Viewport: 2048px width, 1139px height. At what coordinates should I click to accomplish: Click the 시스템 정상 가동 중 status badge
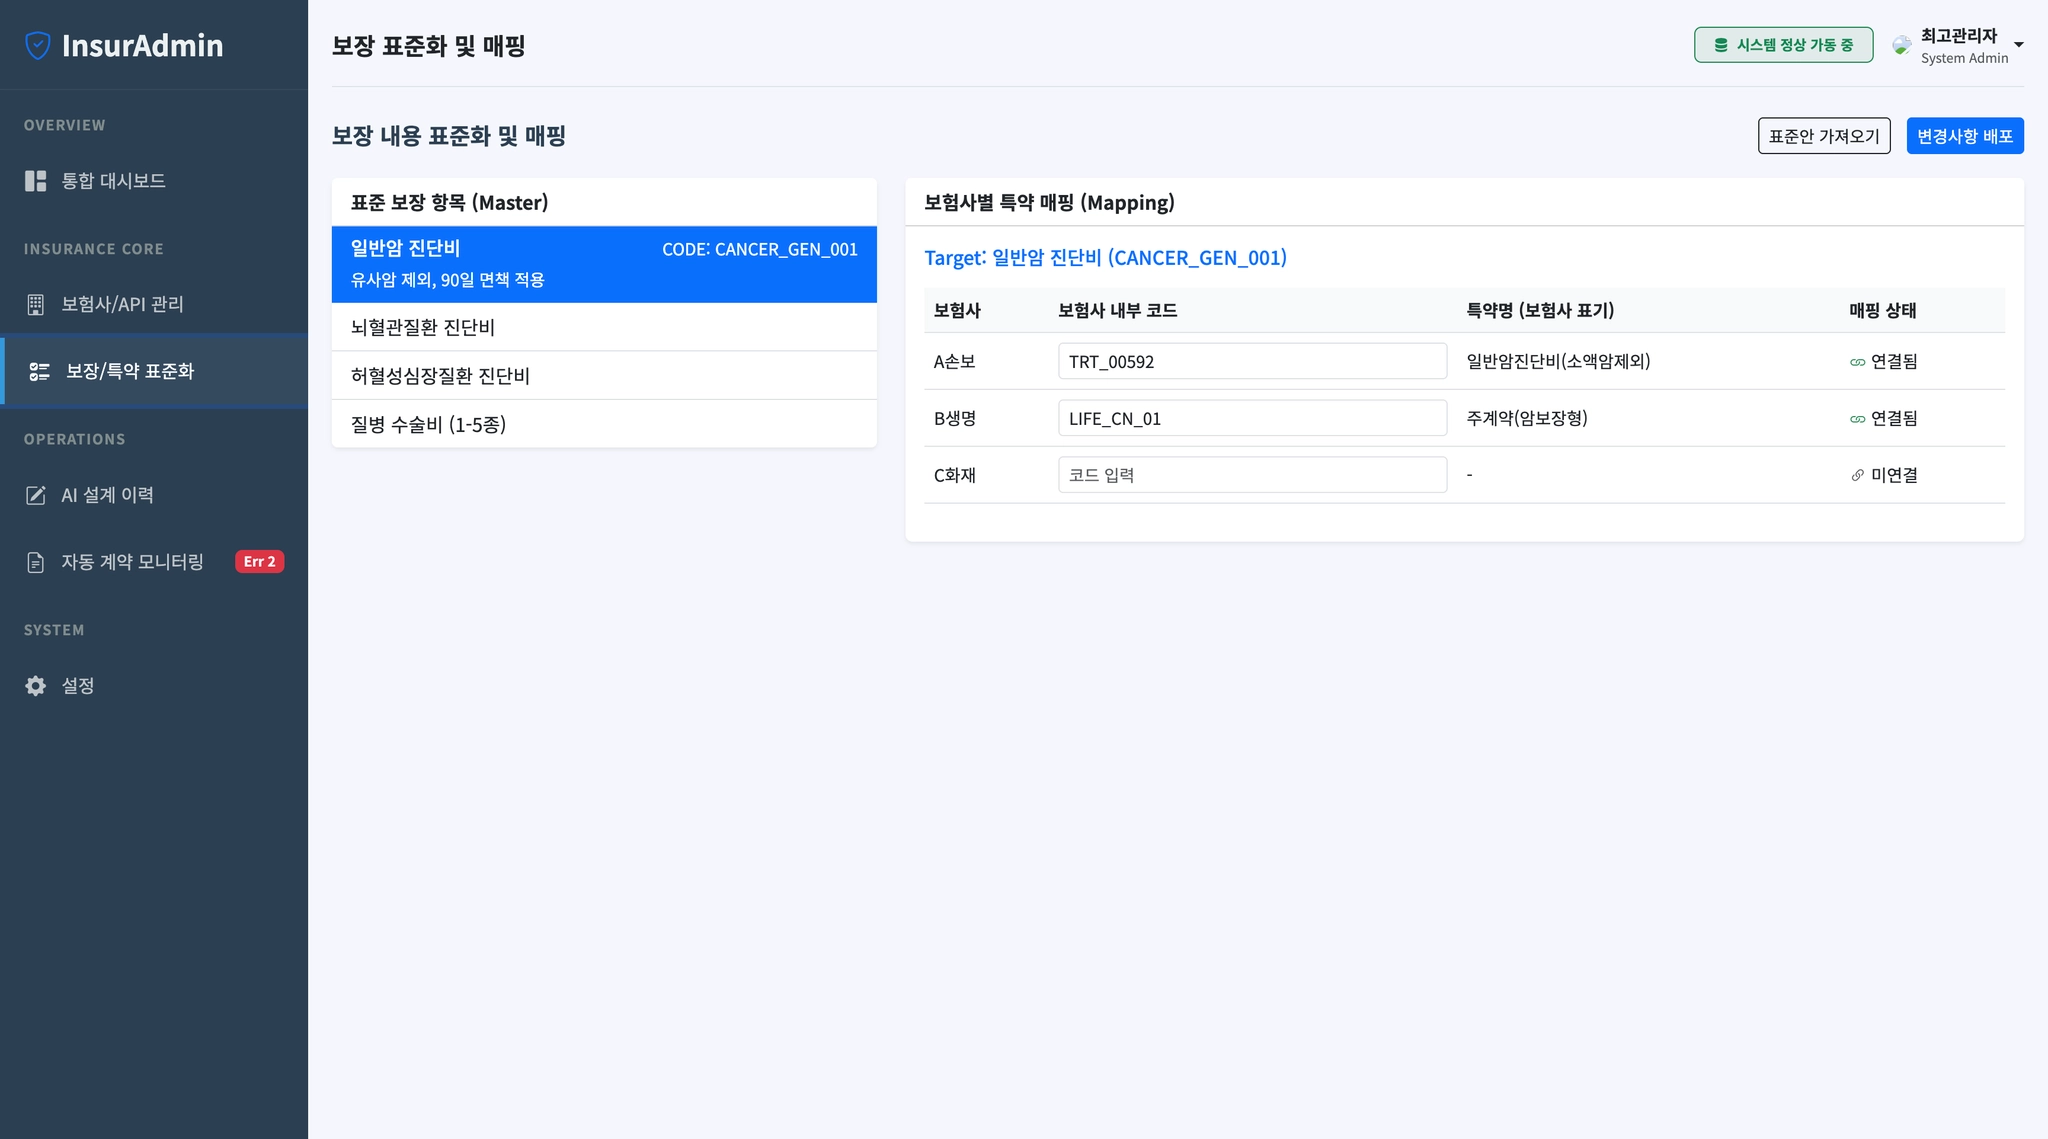(x=1783, y=45)
